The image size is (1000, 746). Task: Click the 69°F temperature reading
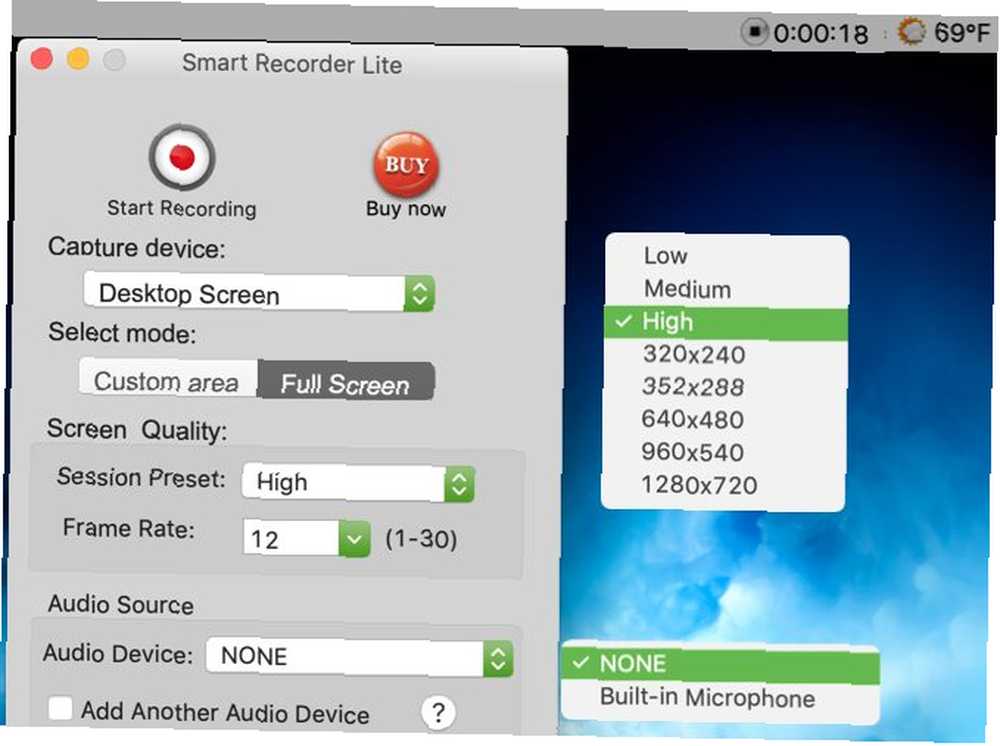[962, 32]
